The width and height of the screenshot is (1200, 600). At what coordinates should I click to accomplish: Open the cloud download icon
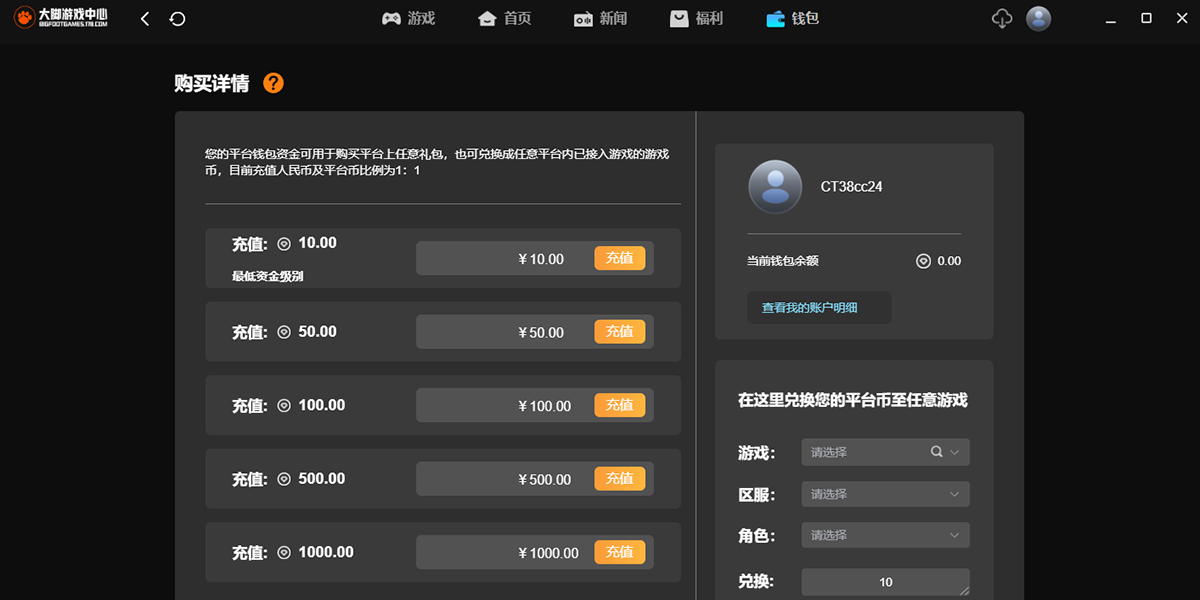point(1002,19)
